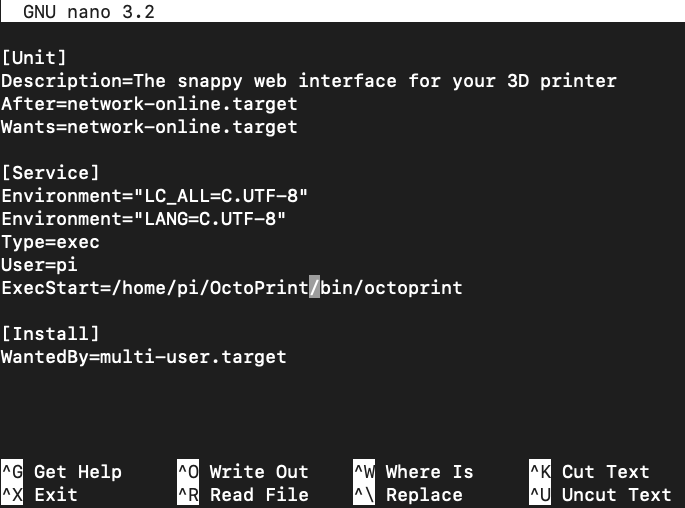
Task: Click in the Description= line
Action: pos(308,81)
